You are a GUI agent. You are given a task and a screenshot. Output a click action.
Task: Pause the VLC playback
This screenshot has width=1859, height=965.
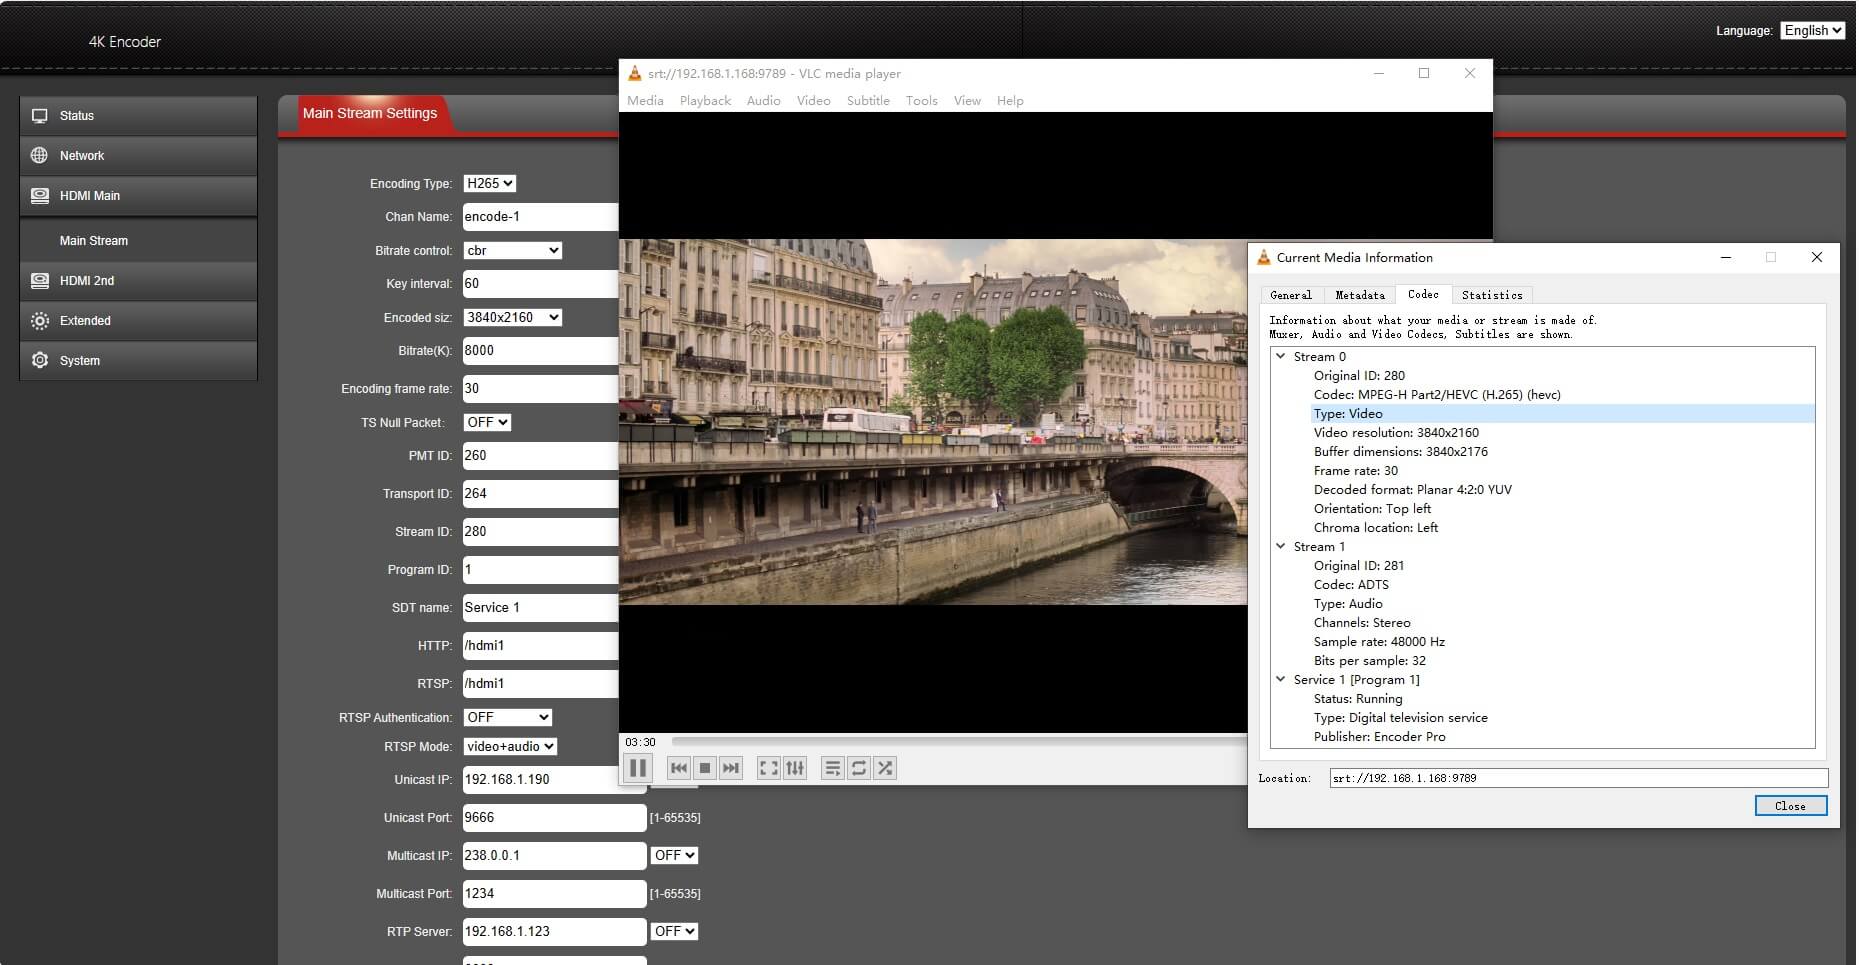tap(637, 768)
